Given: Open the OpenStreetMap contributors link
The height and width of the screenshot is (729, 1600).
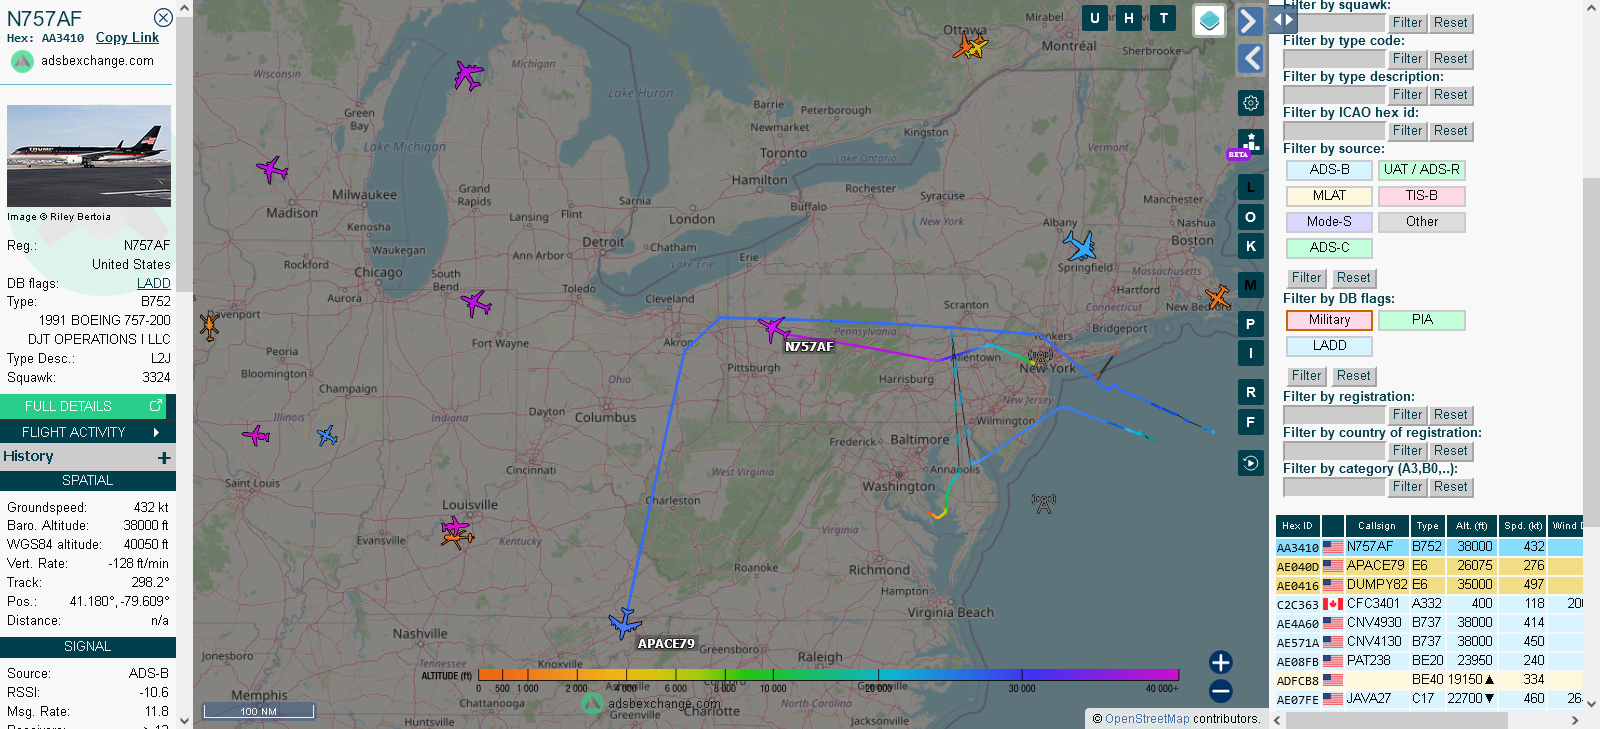Looking at the screenshot, I should coord(1147,719).
